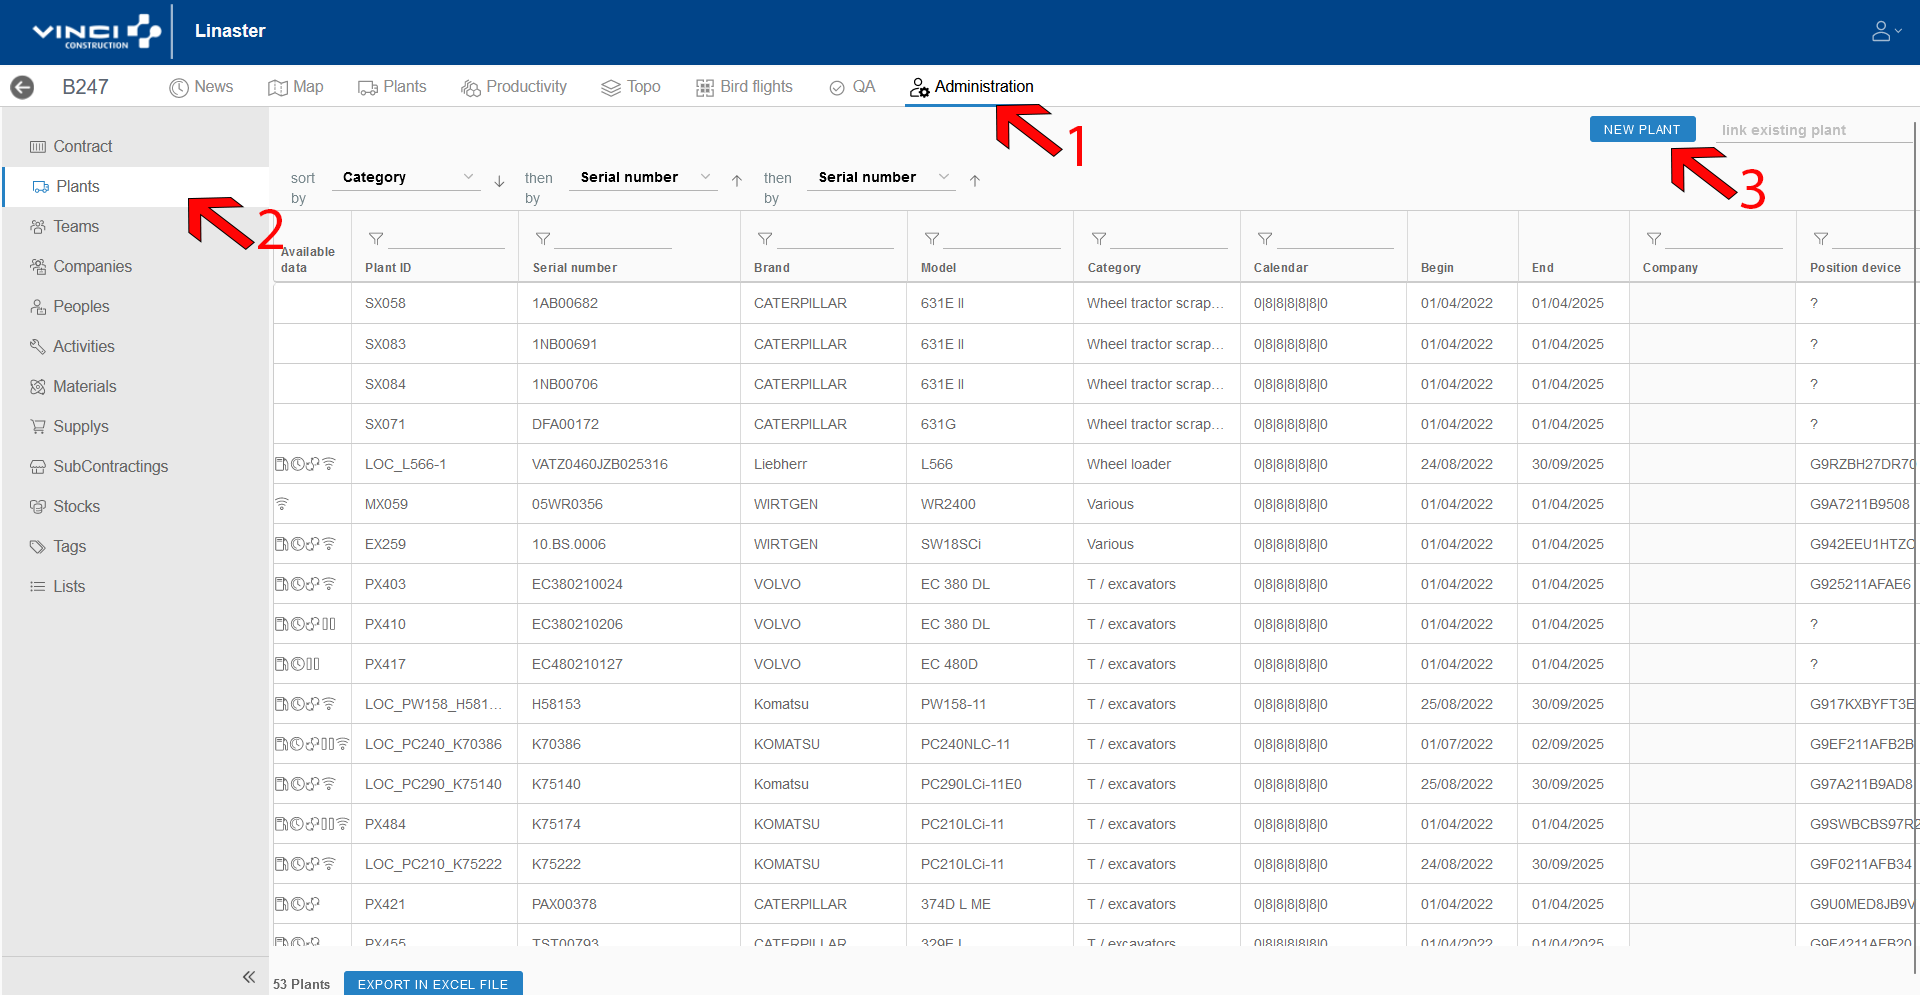The image size is (1920, 995).
Task: Click the EXPORT IN EXCEL FILE button
Action: [433, 984]
